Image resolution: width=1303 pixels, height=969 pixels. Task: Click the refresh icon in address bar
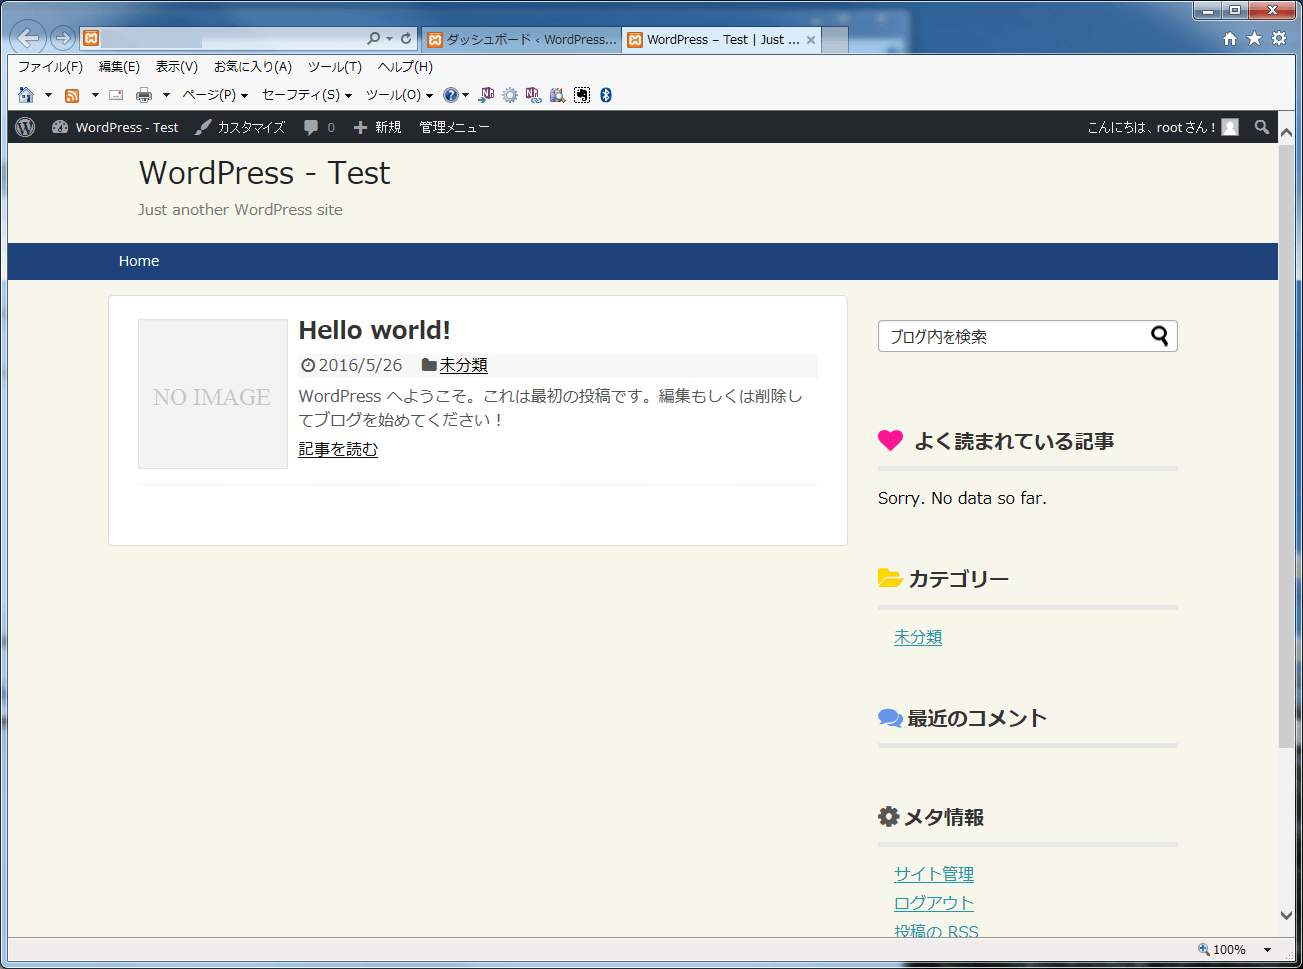(406, 38)
